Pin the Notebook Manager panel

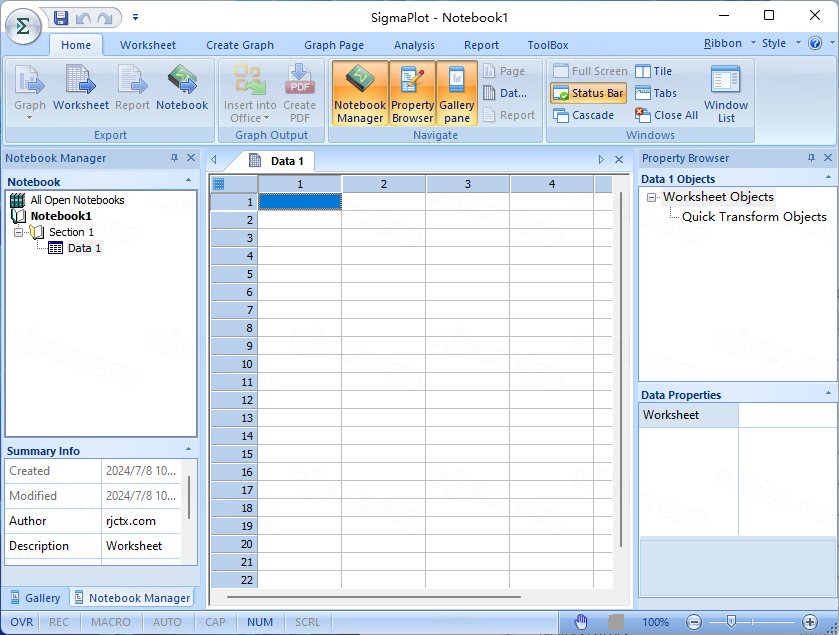tap(174, 158)
